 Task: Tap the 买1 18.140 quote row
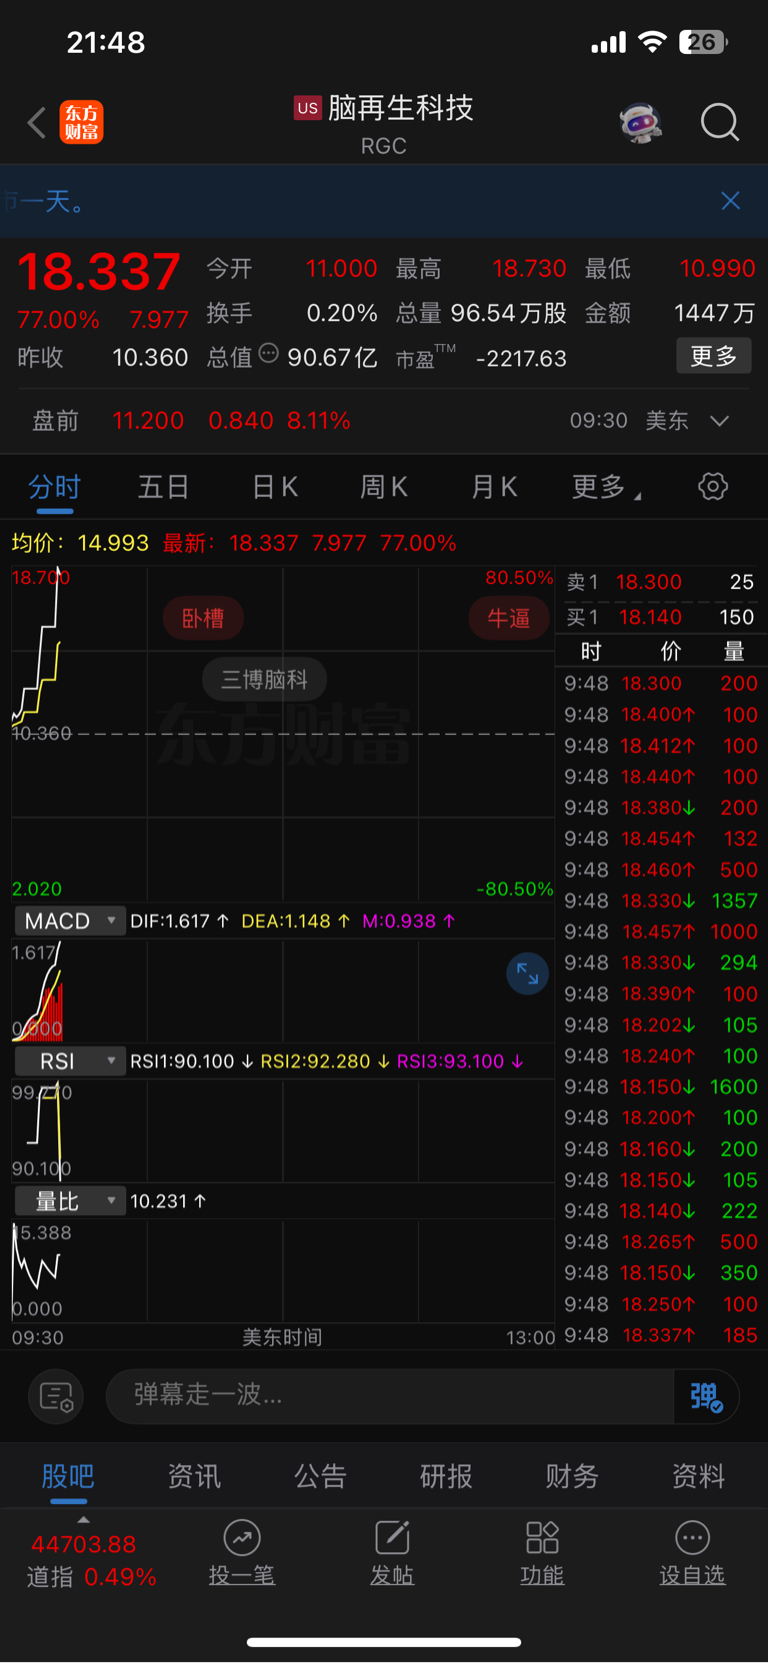[661, 617]
